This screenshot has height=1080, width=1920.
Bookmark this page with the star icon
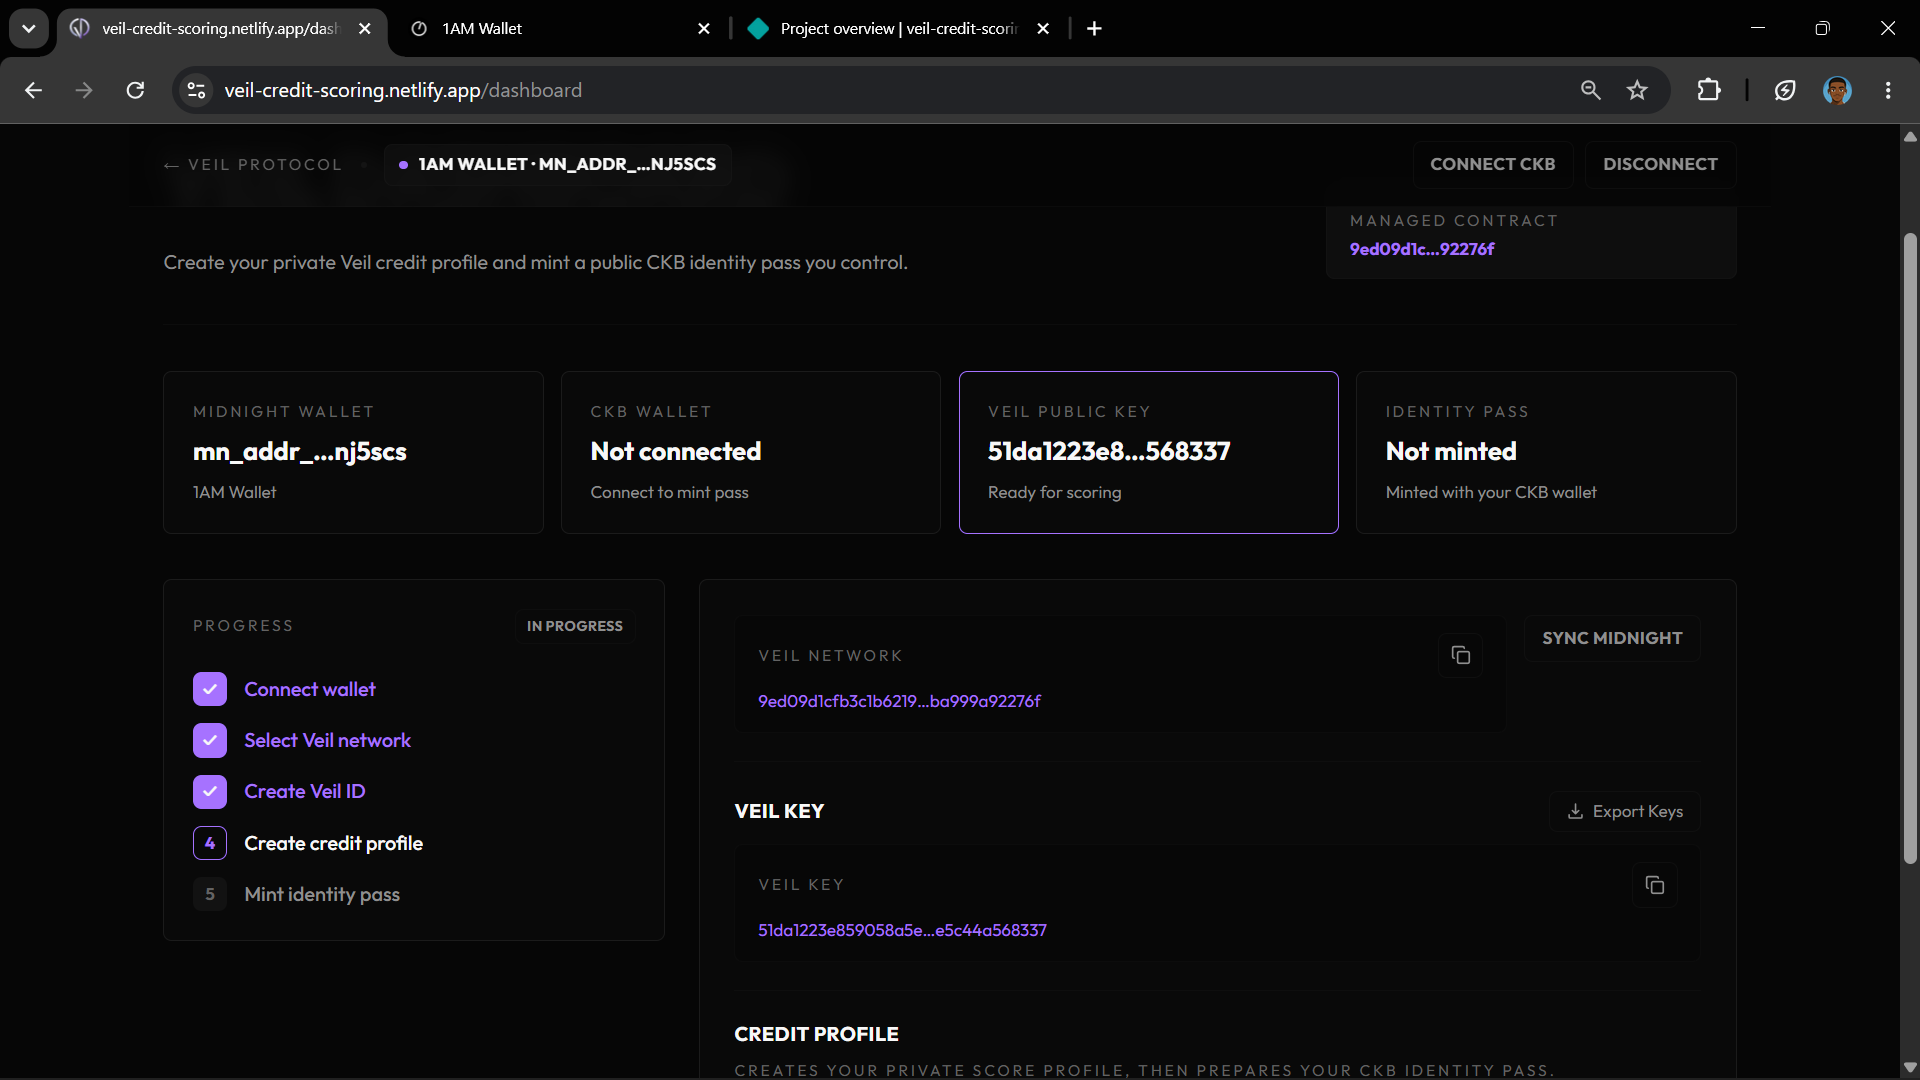(x=1637, y=90)
